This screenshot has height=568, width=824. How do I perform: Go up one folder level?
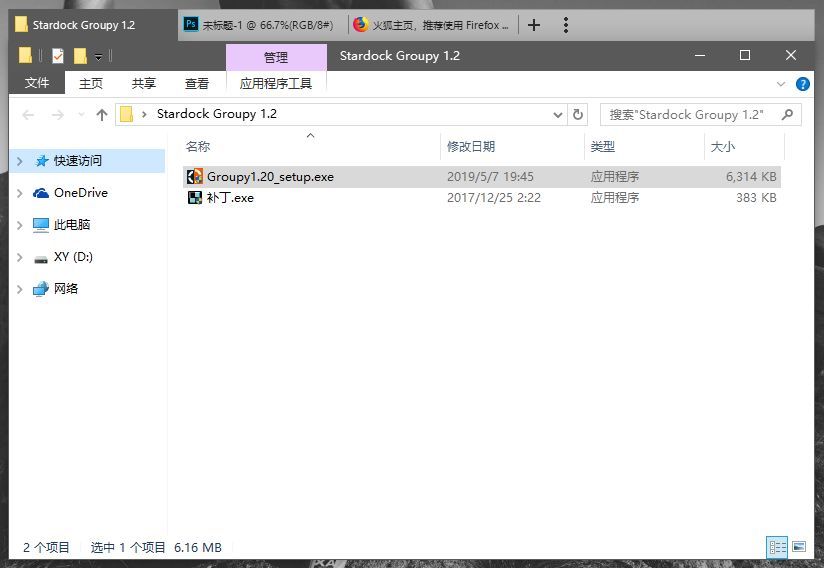(102, 115)
